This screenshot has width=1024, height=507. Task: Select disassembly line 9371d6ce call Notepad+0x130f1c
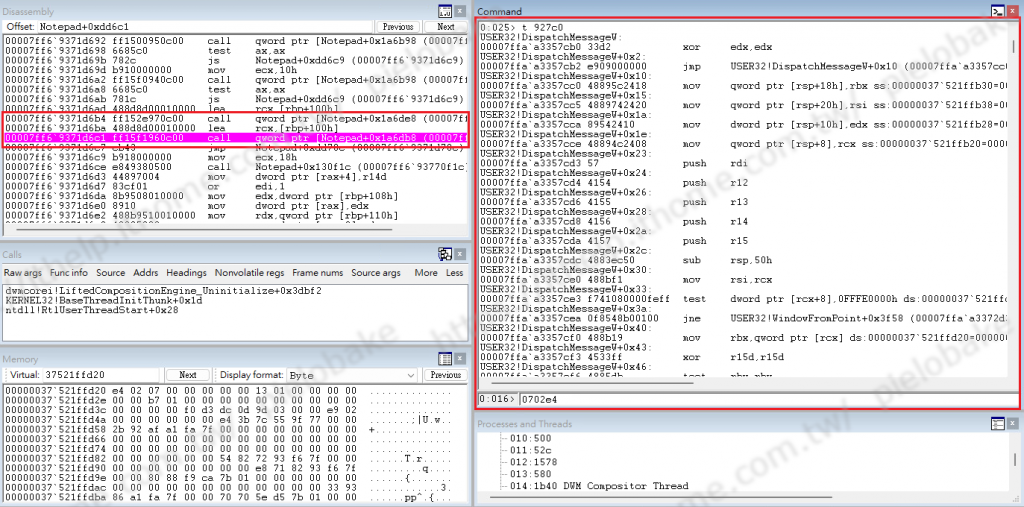tap(236, 167)
